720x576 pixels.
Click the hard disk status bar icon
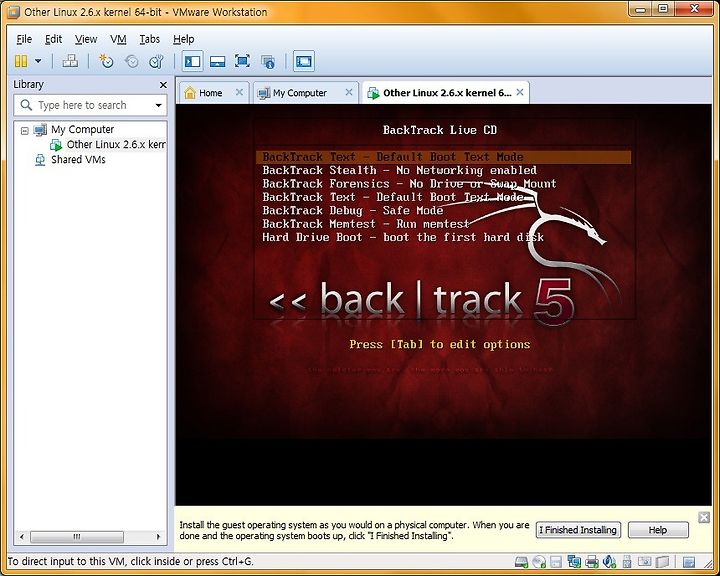pos(522,561)
